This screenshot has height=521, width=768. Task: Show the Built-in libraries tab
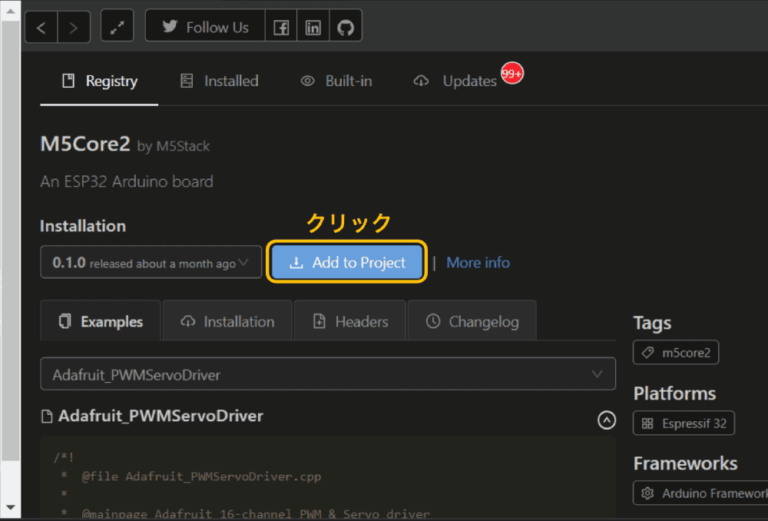pyautogui.click(x=336, y=81)
